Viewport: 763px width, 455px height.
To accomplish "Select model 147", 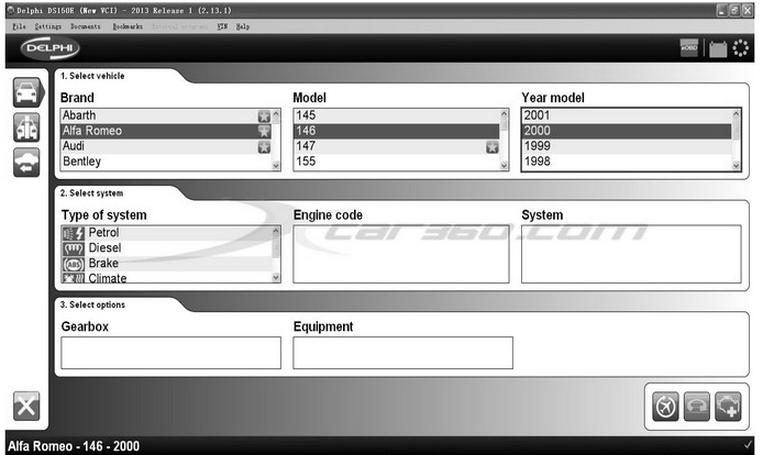I will coord(397,146).
